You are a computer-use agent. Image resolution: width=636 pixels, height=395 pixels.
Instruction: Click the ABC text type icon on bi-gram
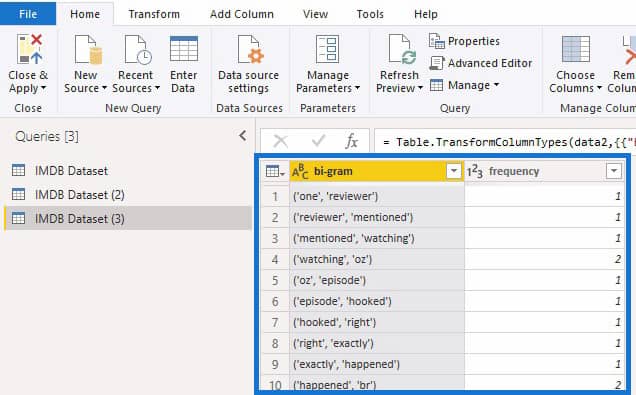pyautogui.click(x=300, y=172)
